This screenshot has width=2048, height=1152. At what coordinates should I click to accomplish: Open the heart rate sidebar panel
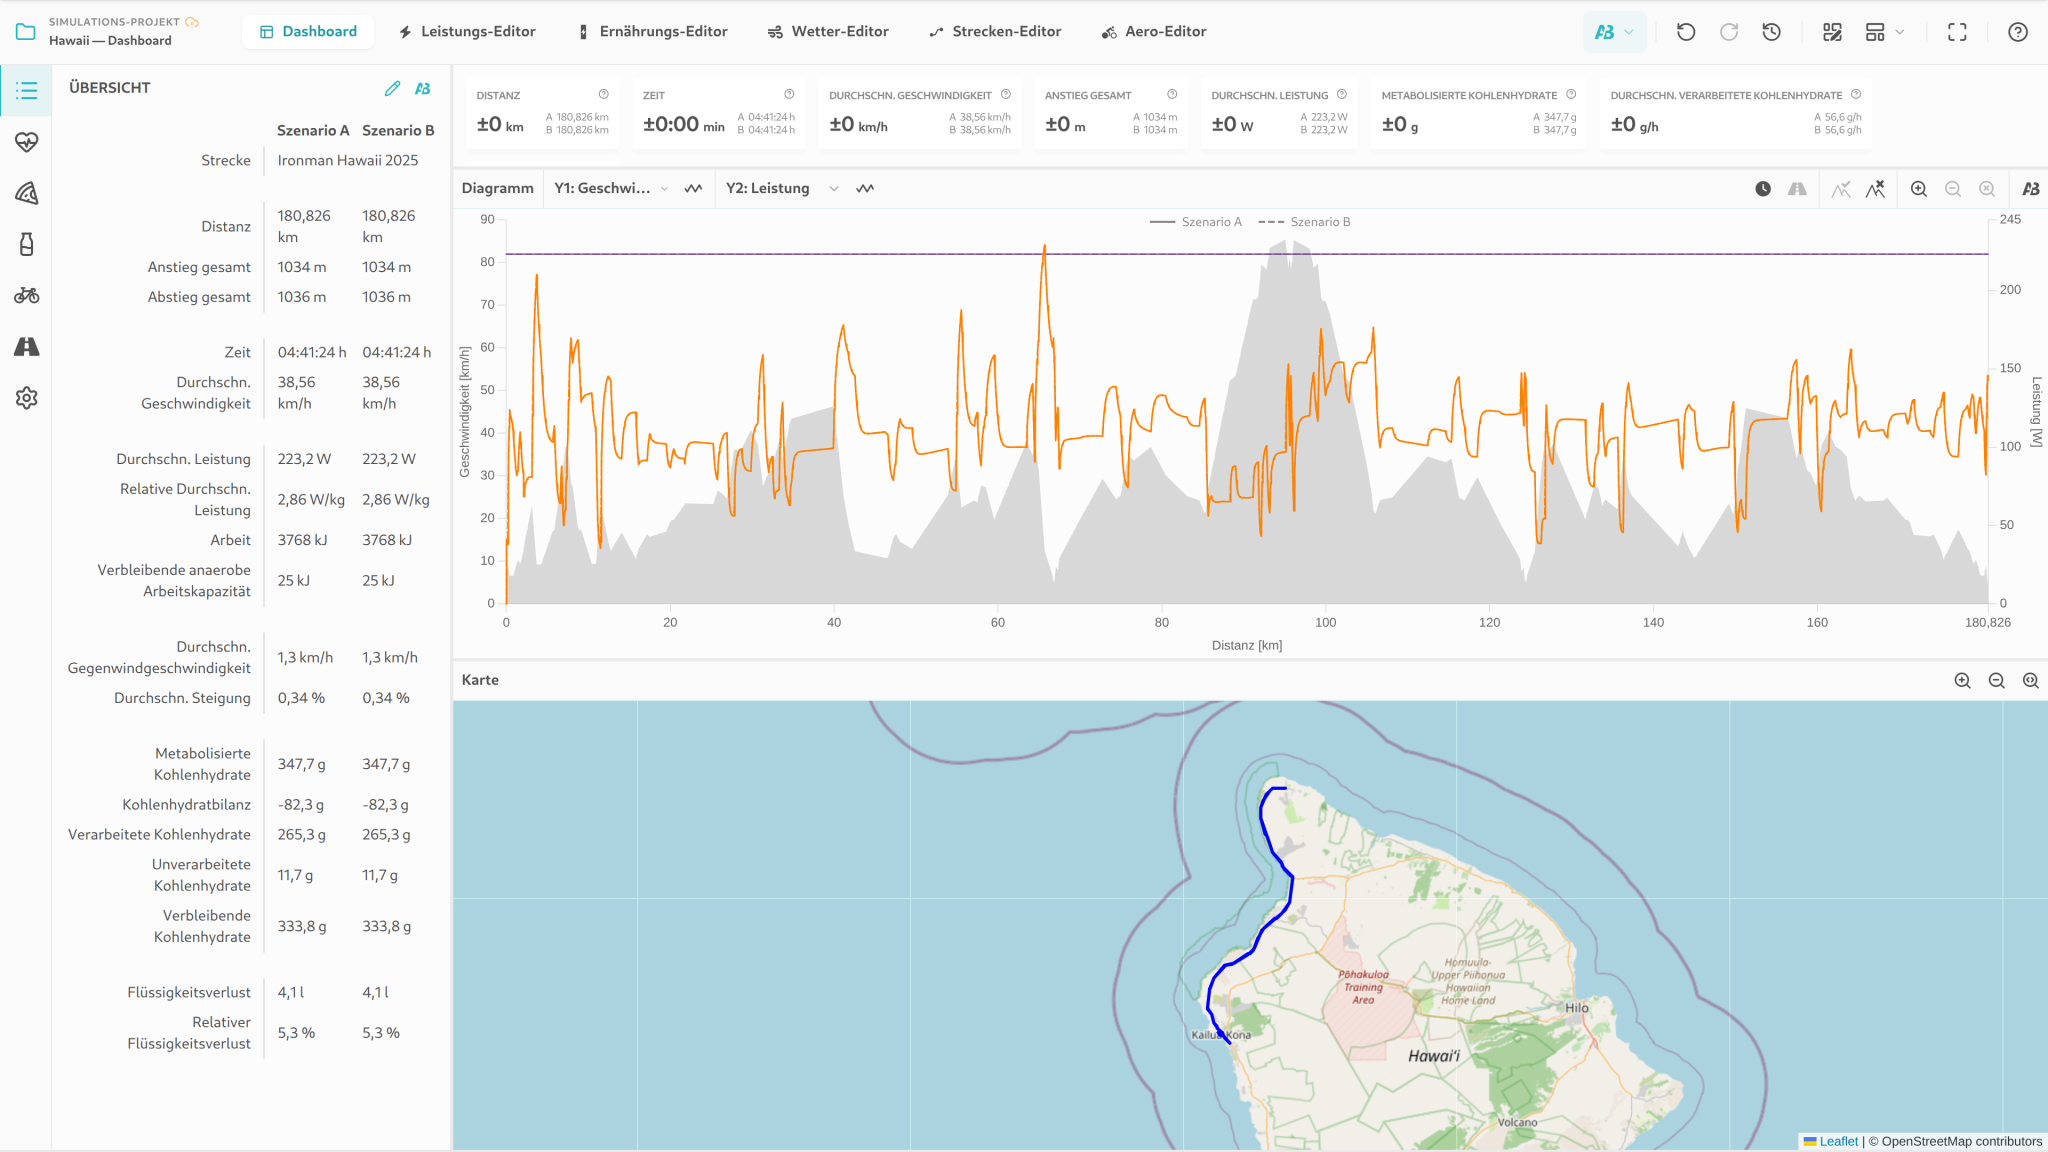tap(27, 142)
